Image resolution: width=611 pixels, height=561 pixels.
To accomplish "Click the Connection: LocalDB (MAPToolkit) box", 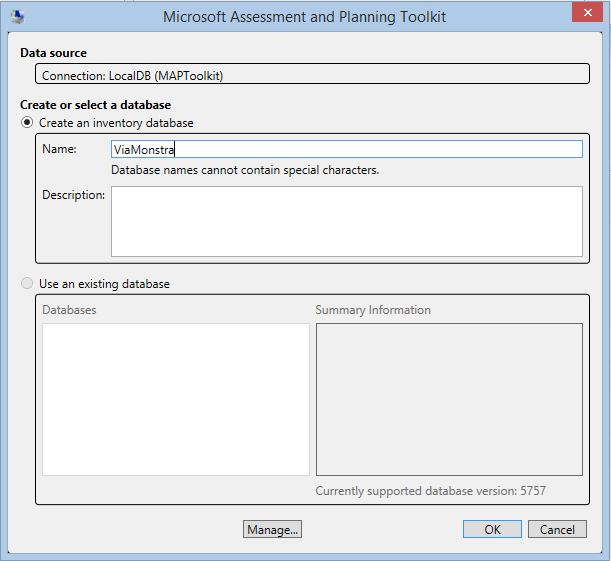I will point(312,75).
